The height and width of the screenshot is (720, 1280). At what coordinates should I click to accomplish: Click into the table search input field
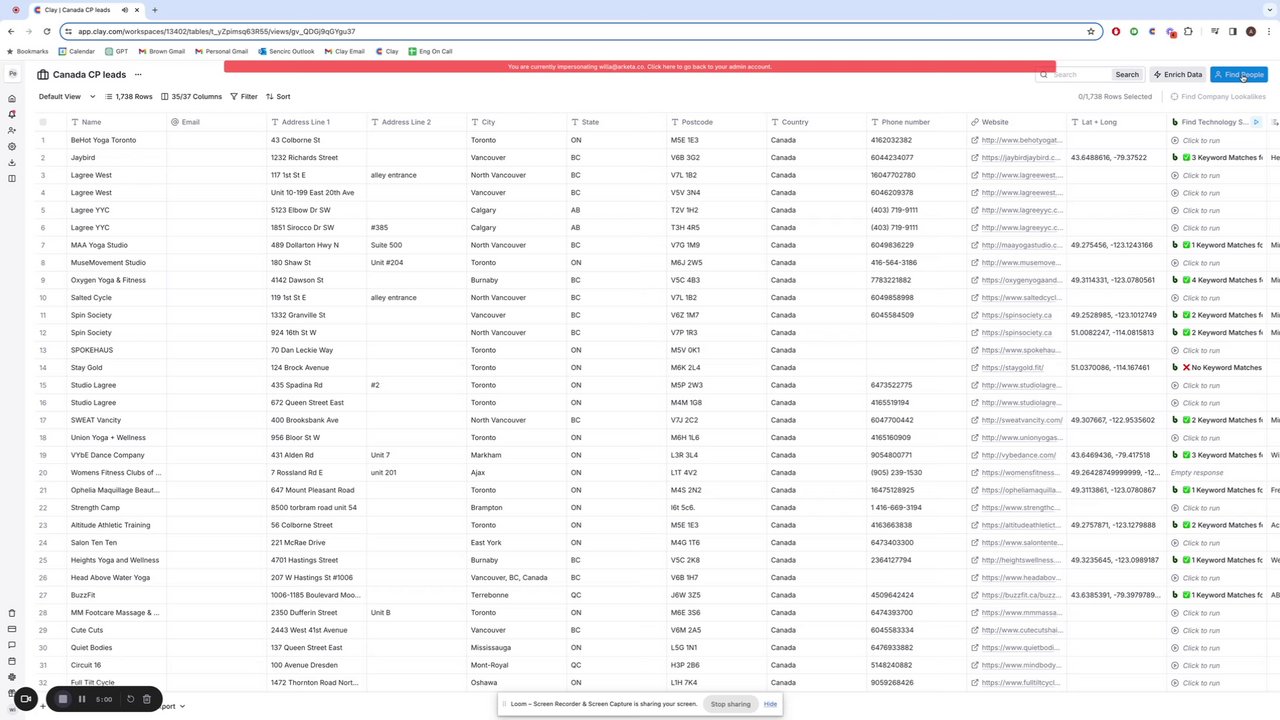(x=1075, y=74)
